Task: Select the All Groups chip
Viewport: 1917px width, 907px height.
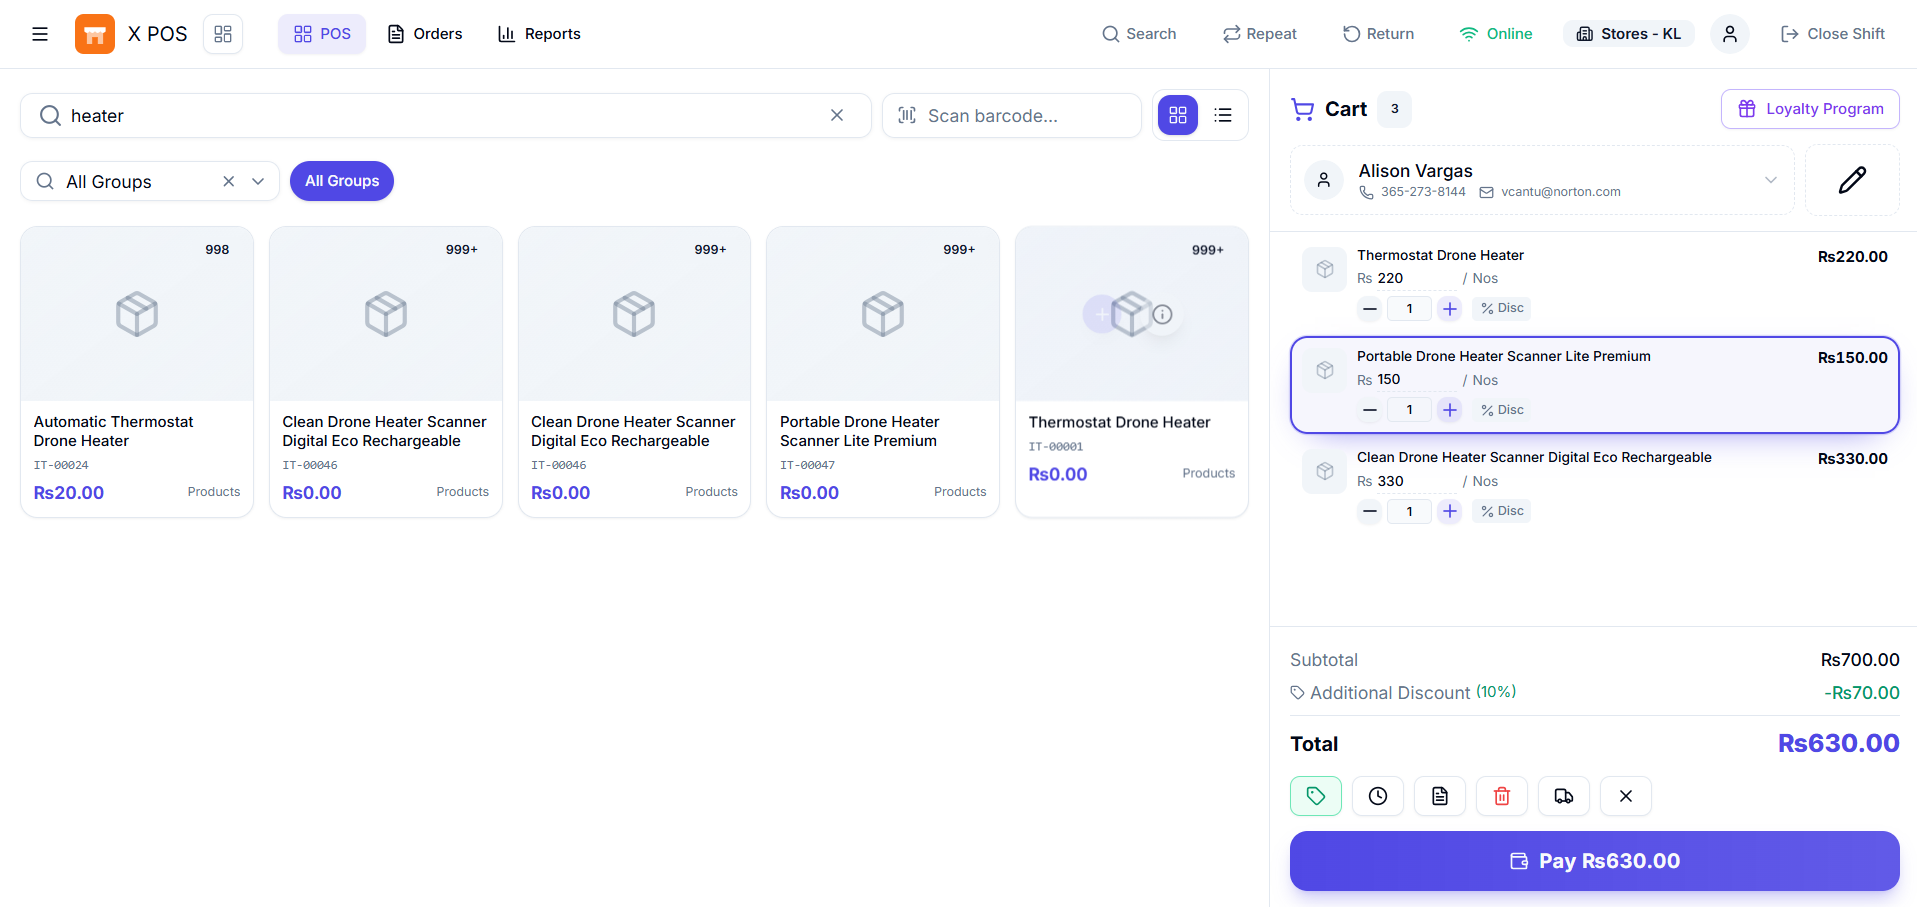Action: pyautogui.click(x=342, y=181)
